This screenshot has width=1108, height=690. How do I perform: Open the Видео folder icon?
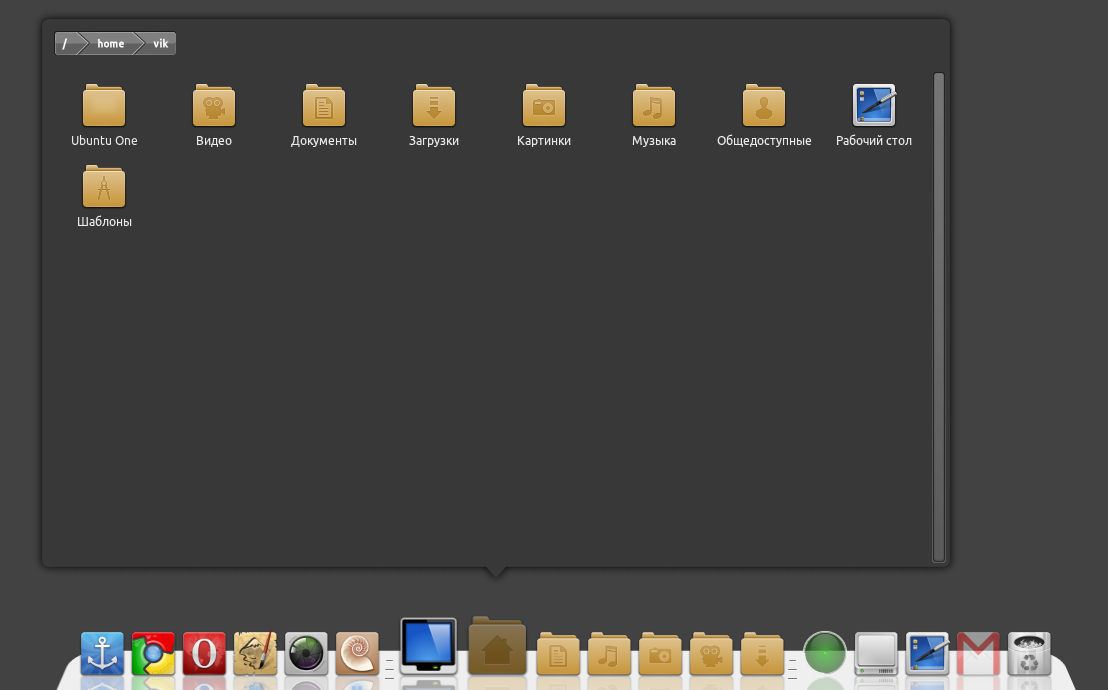[x=214, y=105]
